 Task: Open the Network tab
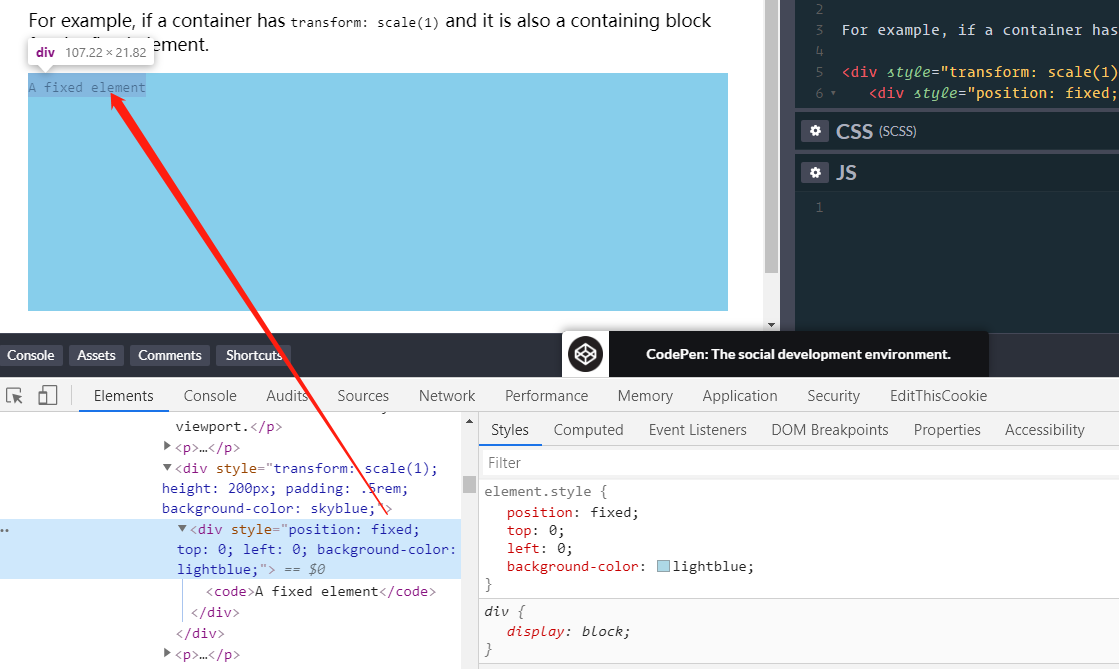tap(447, 396)
